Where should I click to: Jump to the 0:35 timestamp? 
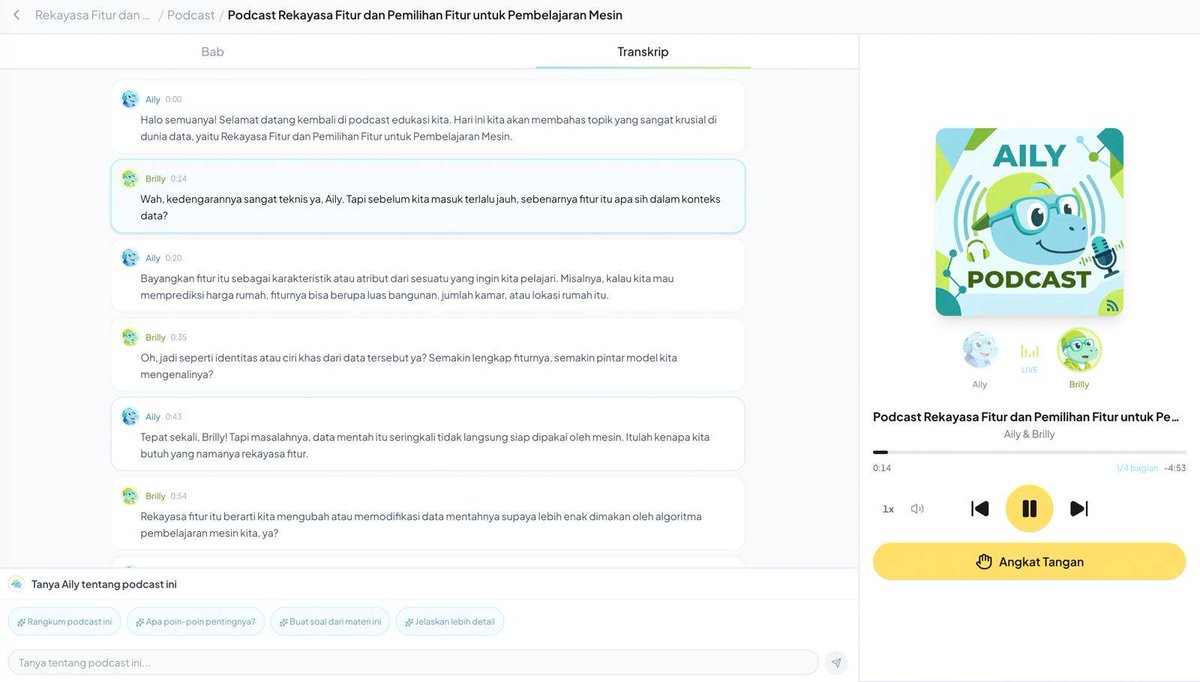[179, 338]
